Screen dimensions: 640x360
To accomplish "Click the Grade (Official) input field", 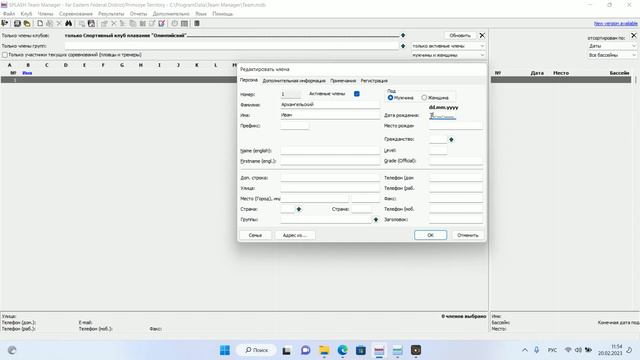I will [456, 161].
